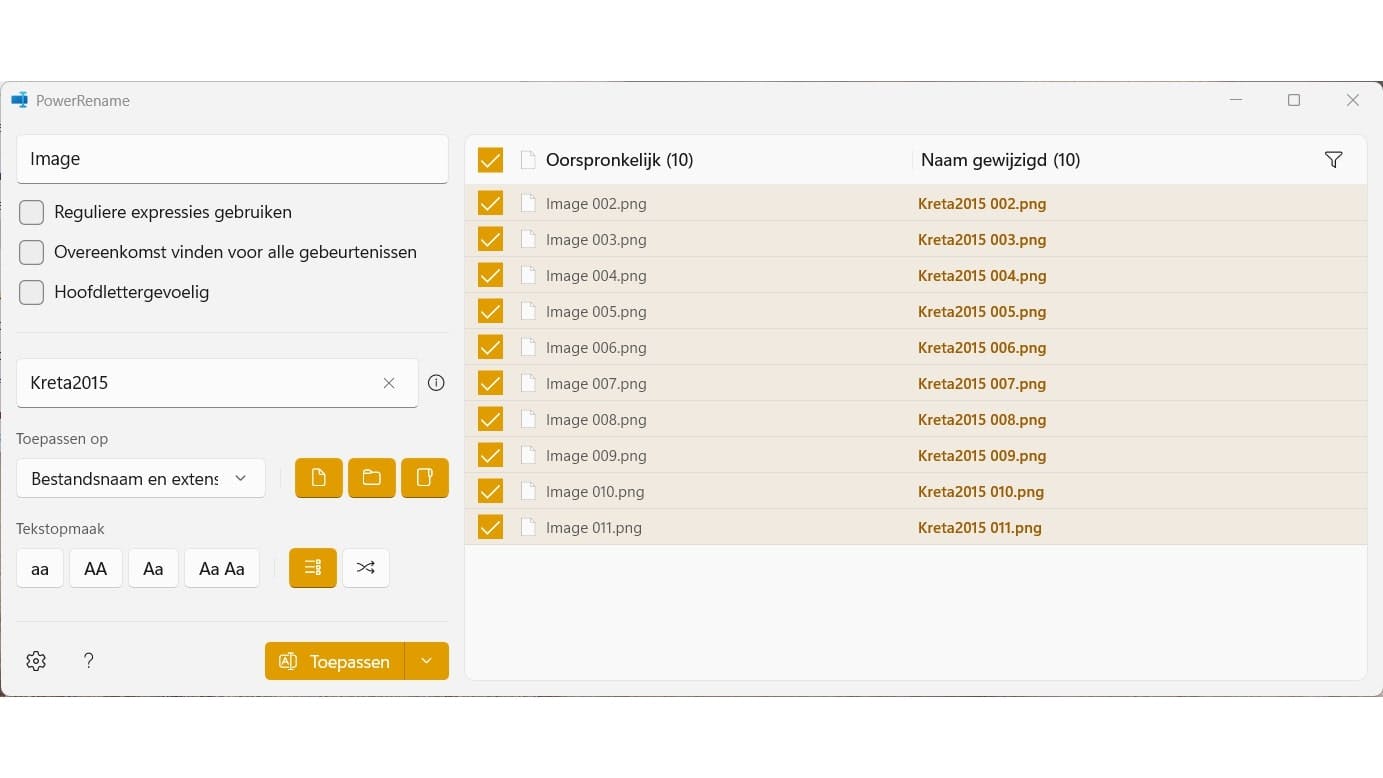Screen dimensions: 1383x778
Task: Click the search field containing Image
Action: tap(232, 159)
